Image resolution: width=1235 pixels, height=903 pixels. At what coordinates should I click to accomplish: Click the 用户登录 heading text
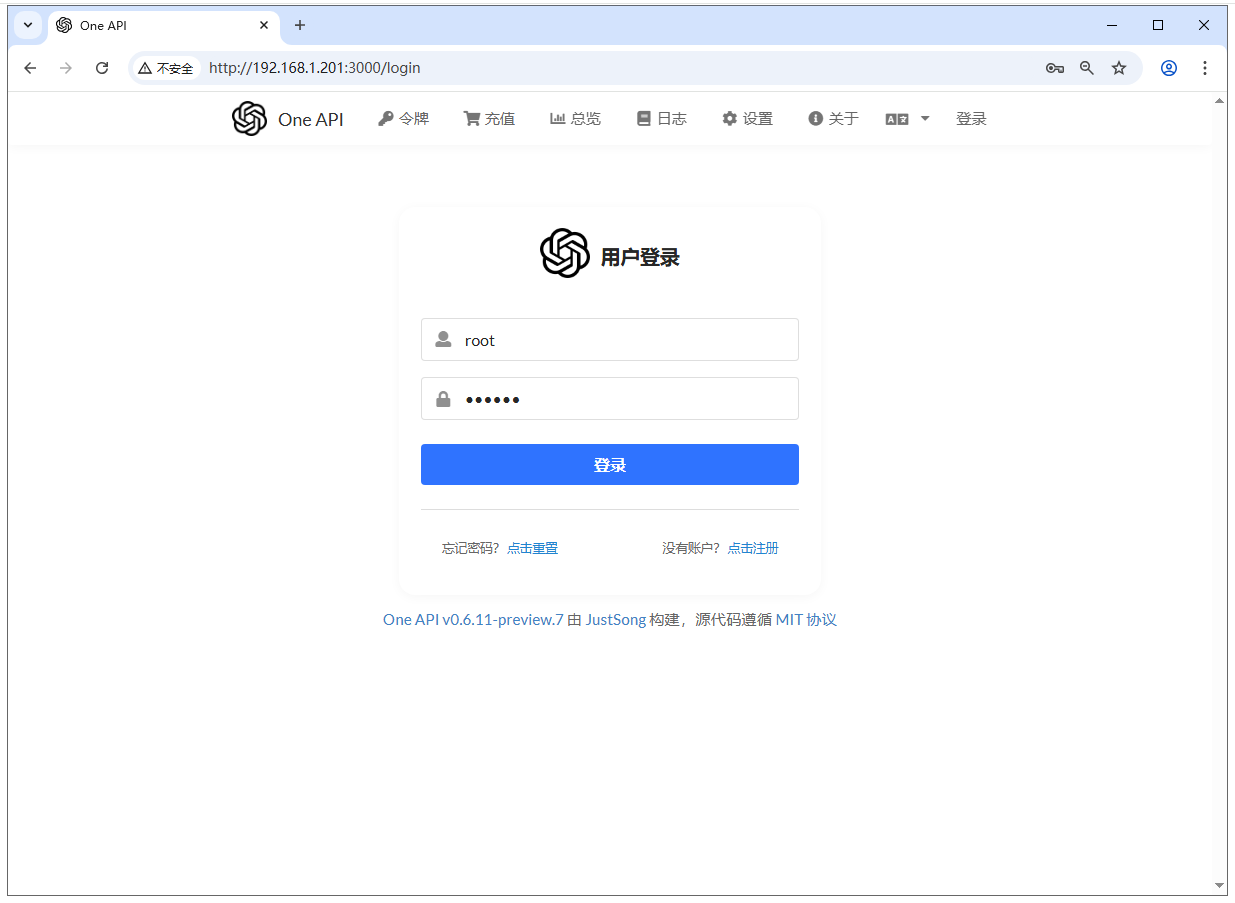(x=640, y=257)
